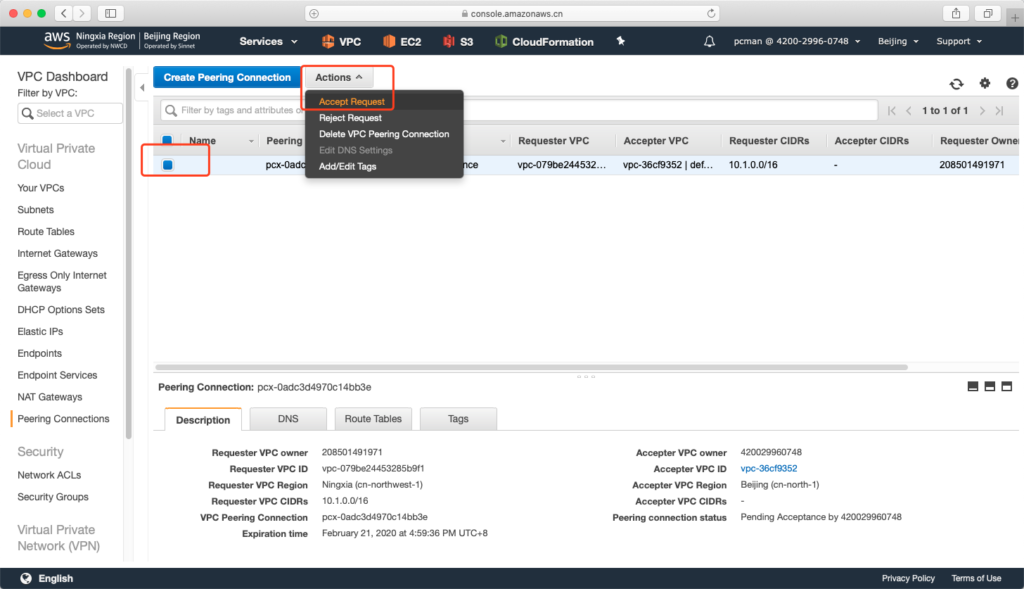Open the EC2 service shortcut

(x=402, y=42)
